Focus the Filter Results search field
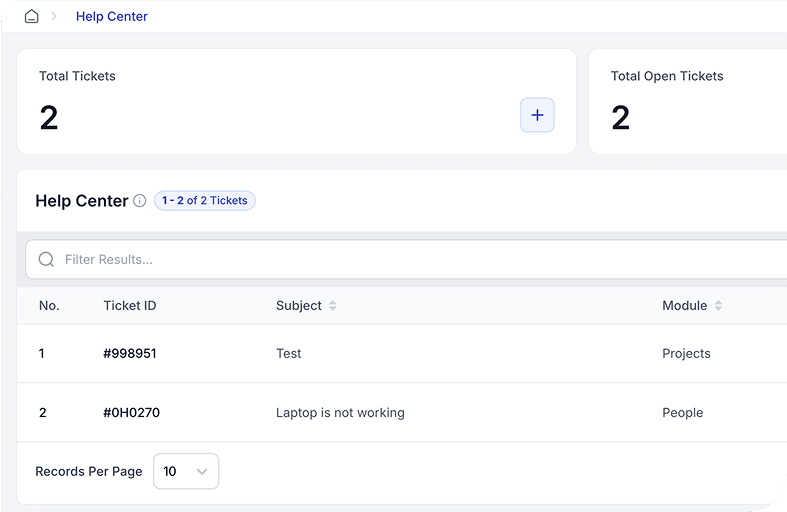The image size is (787, 512). click(x=400, y=260)
